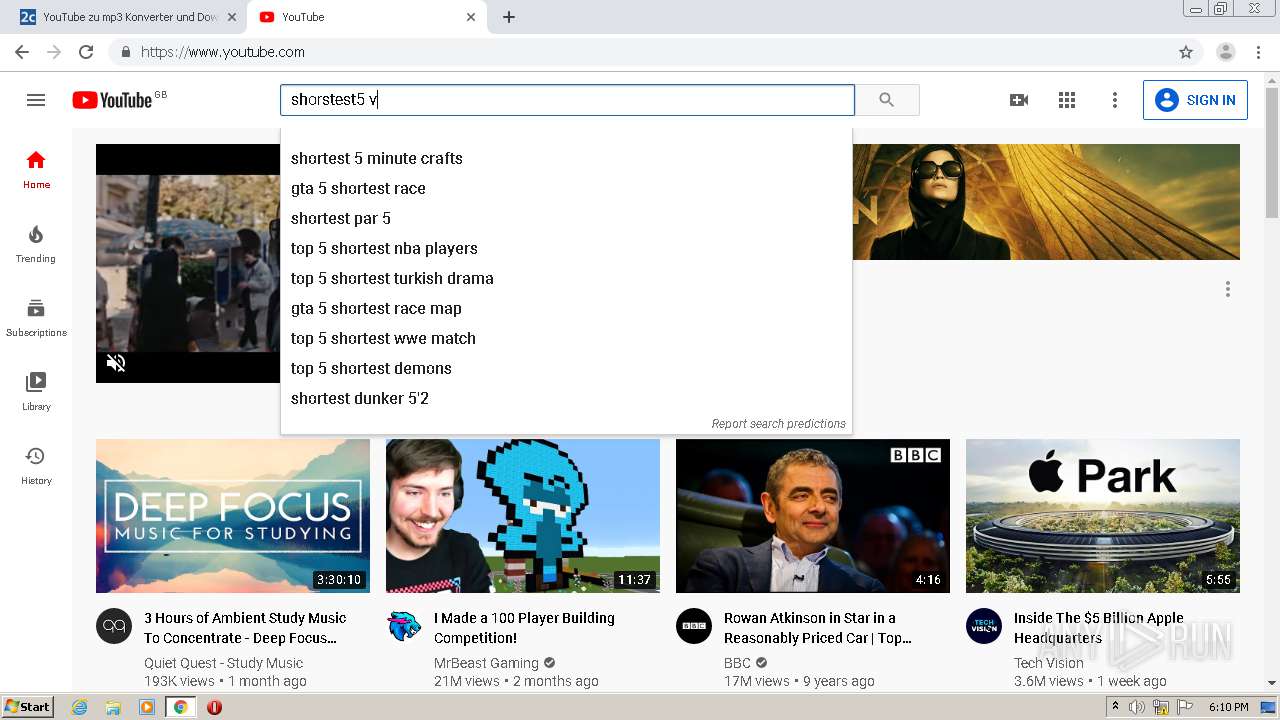1280x720 pixels.
Task: Click the SIGN IN button
Action: click(x=1195, y=100)
